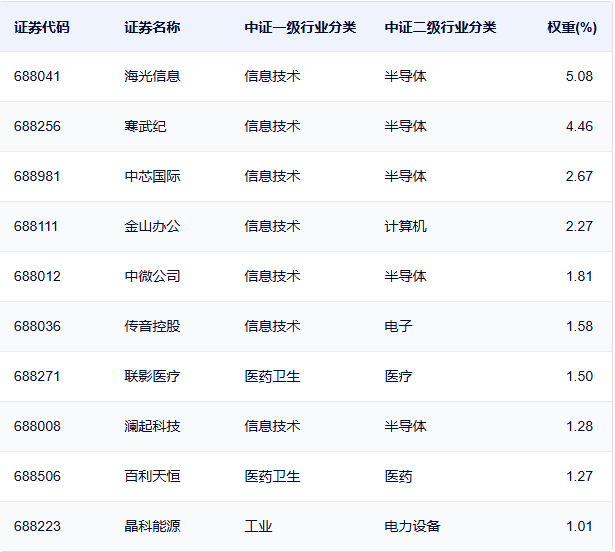Image resolution: width=615 pixels, height=552 pixels.
Task: Click the 证券名称 column header
Action: [x=152, y=27]
